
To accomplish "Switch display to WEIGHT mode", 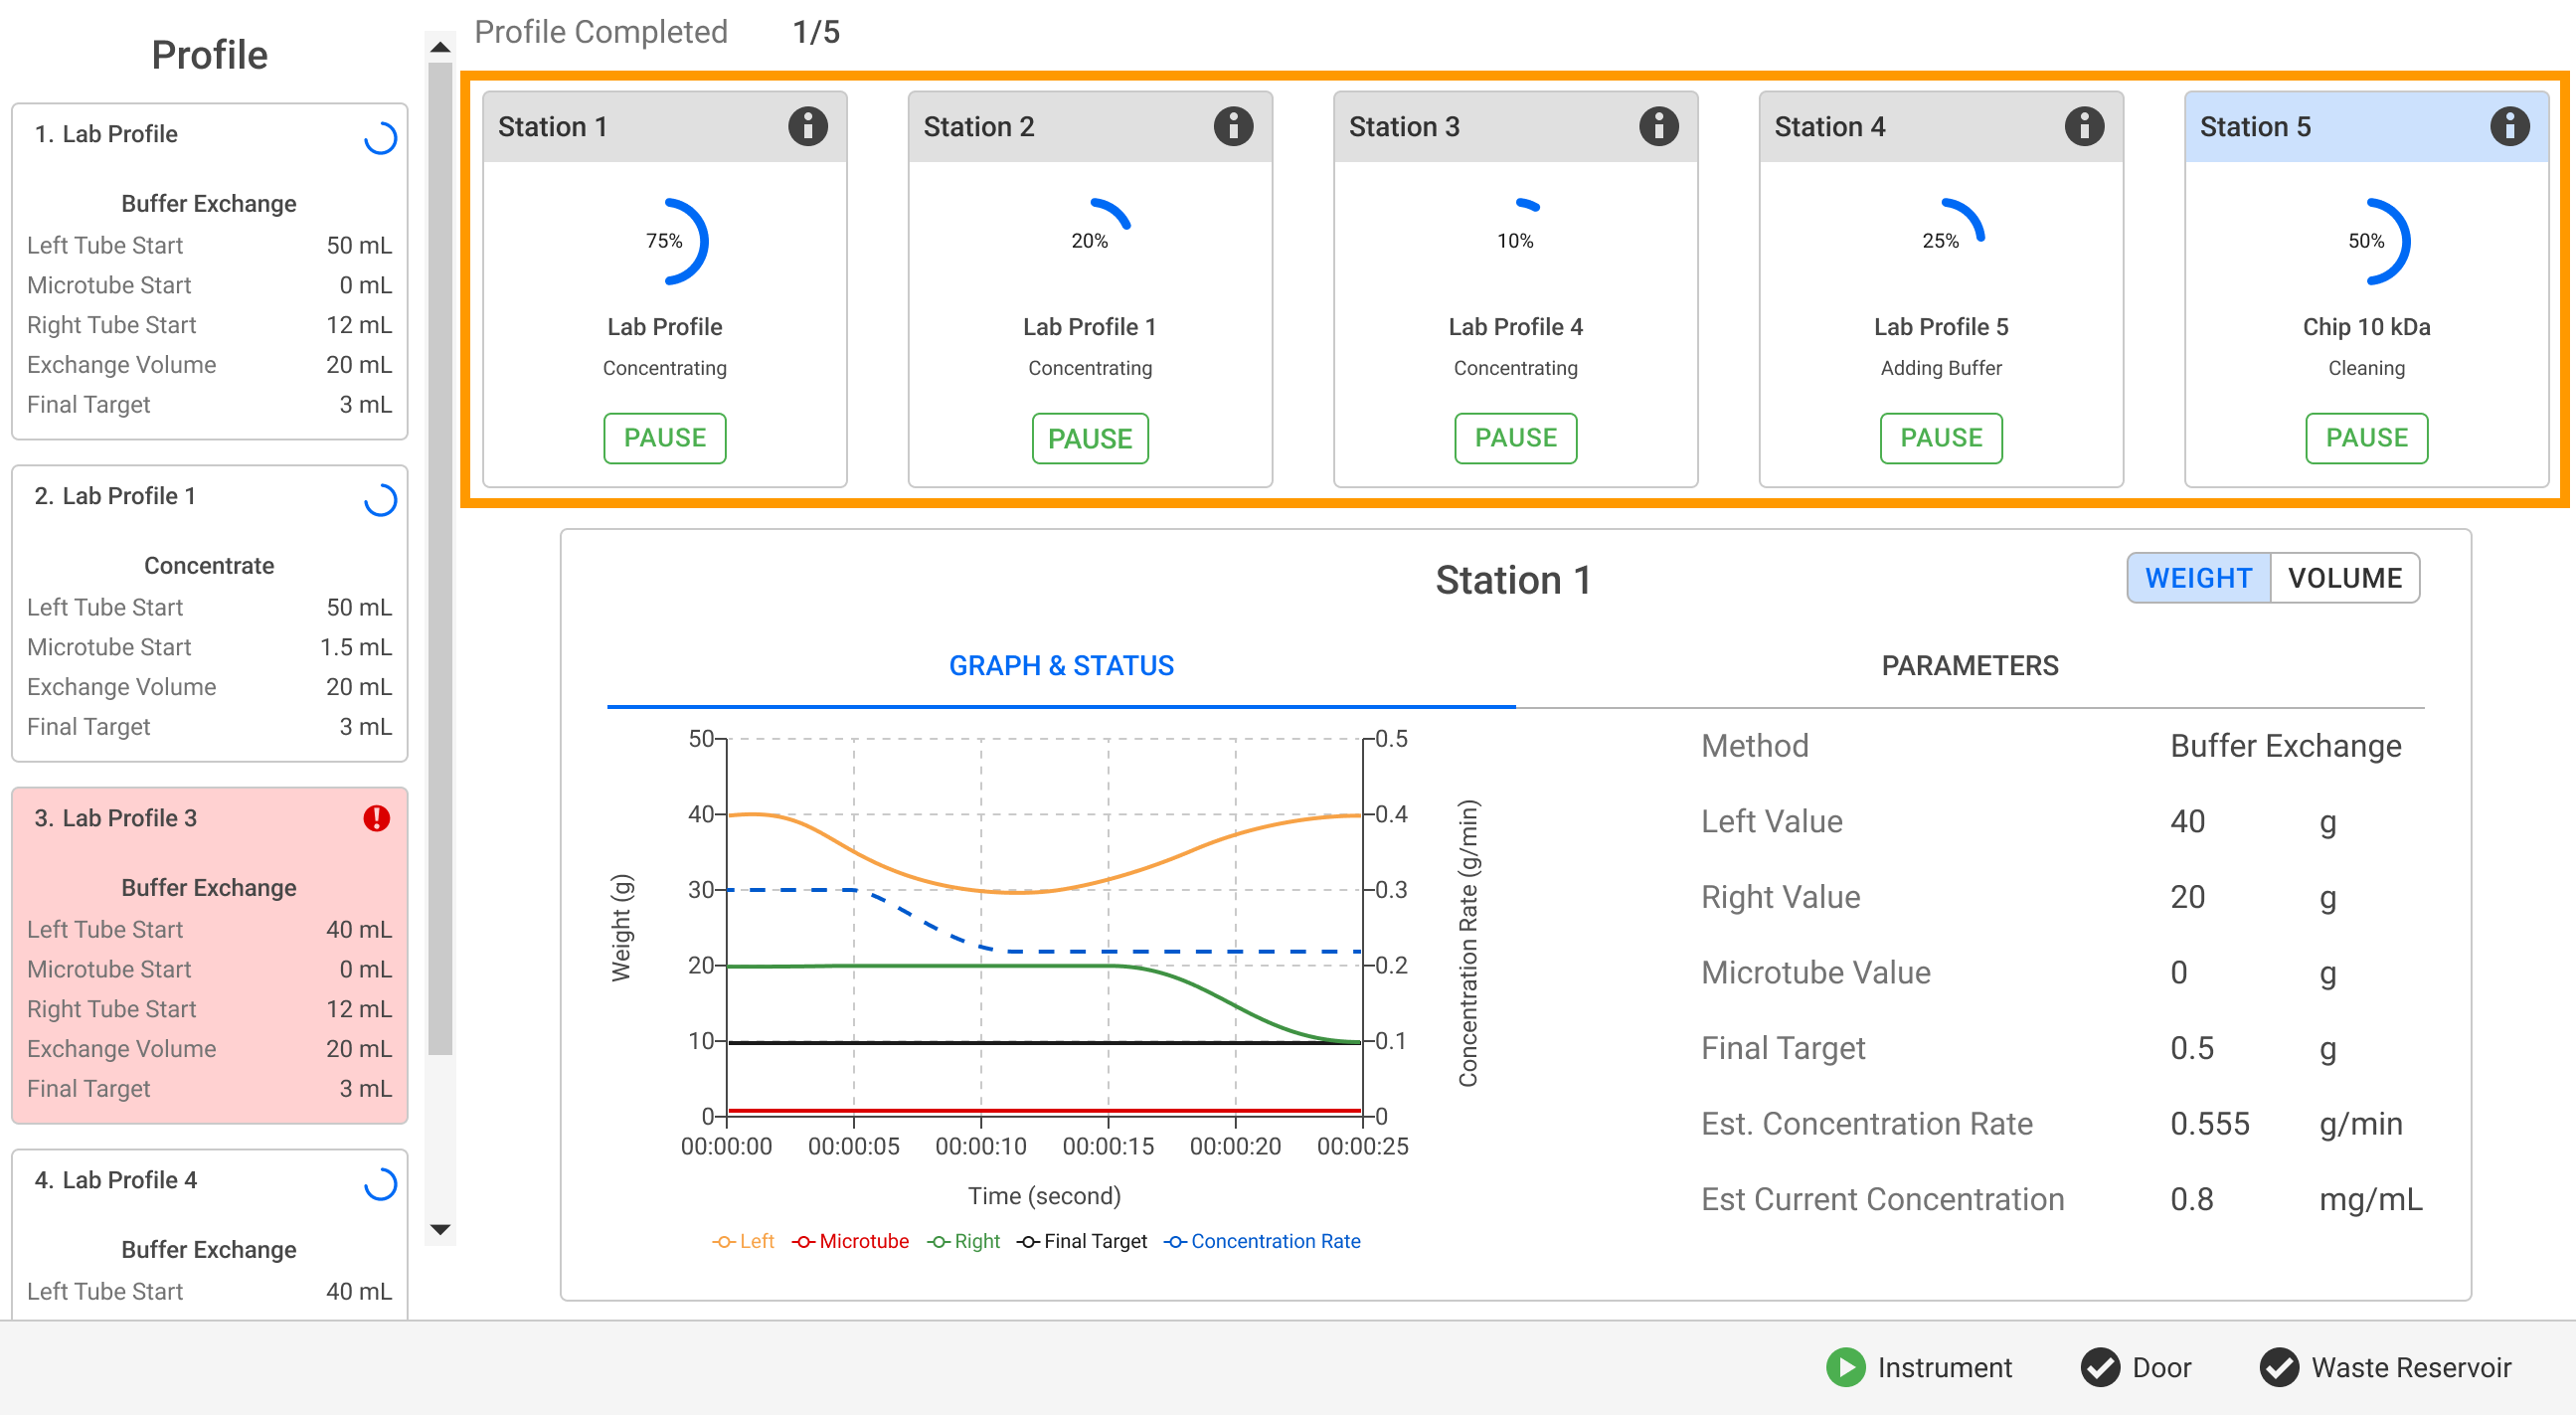I will pos(2197,578).
